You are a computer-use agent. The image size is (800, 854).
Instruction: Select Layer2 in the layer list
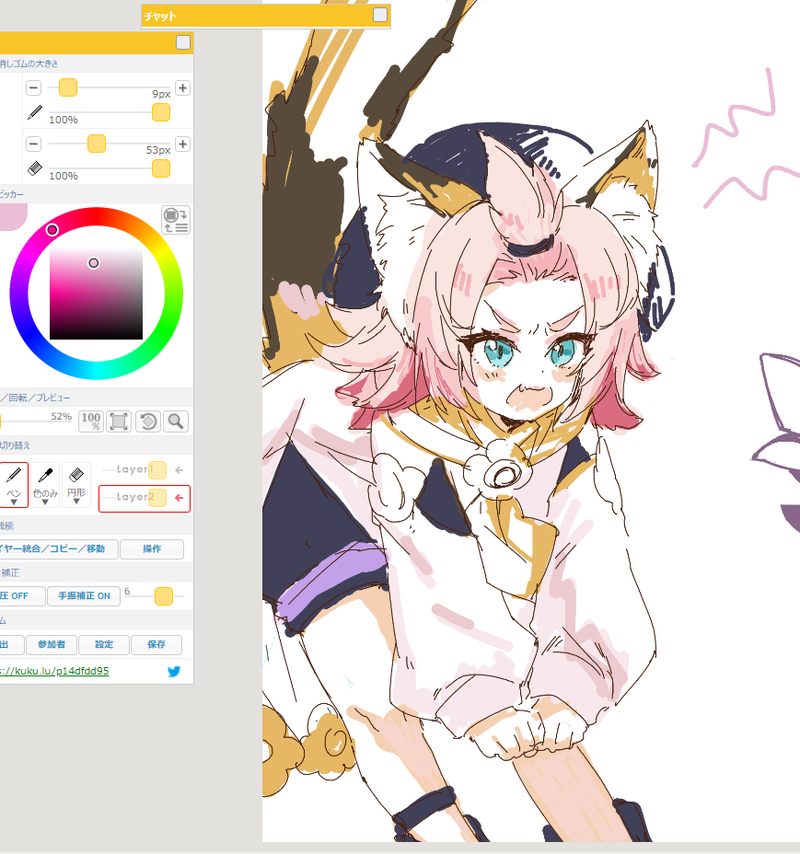click(x=144, y=498)
